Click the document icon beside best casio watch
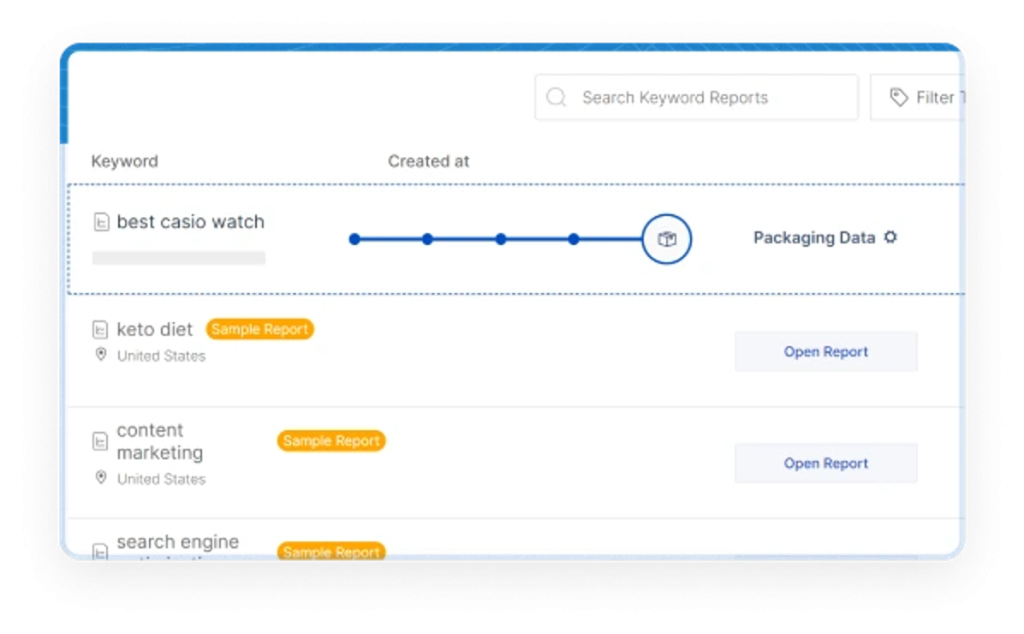This screenshot has width=1024, height=634. coord(100,222)
